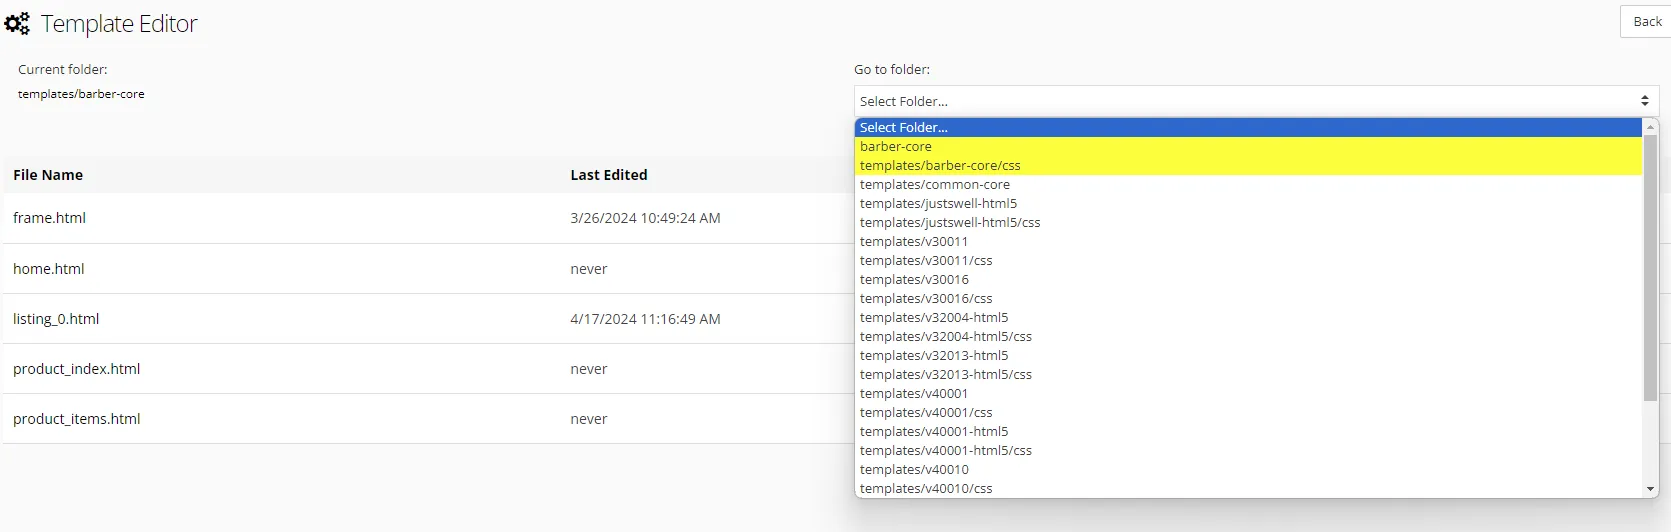
Task: Pick templates/justswell-html5 from dropdown list
Action: pos(938,203)
